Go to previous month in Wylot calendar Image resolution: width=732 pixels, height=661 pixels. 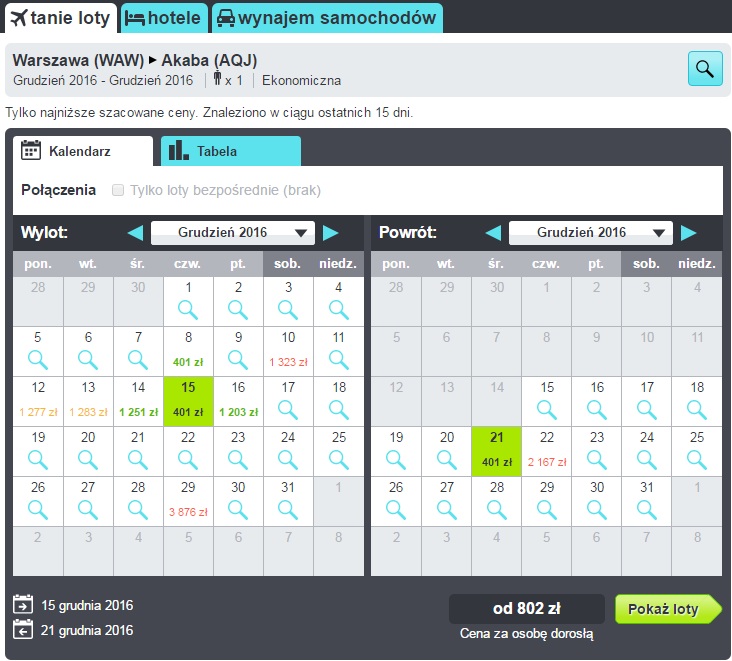136,232
